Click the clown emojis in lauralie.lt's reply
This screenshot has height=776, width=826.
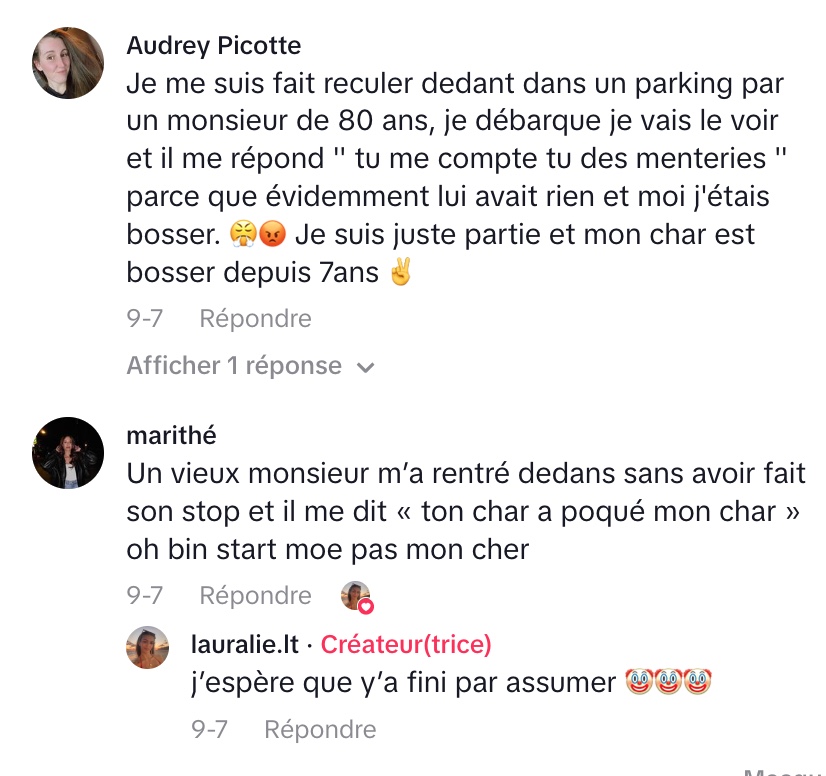coord(667,683)
